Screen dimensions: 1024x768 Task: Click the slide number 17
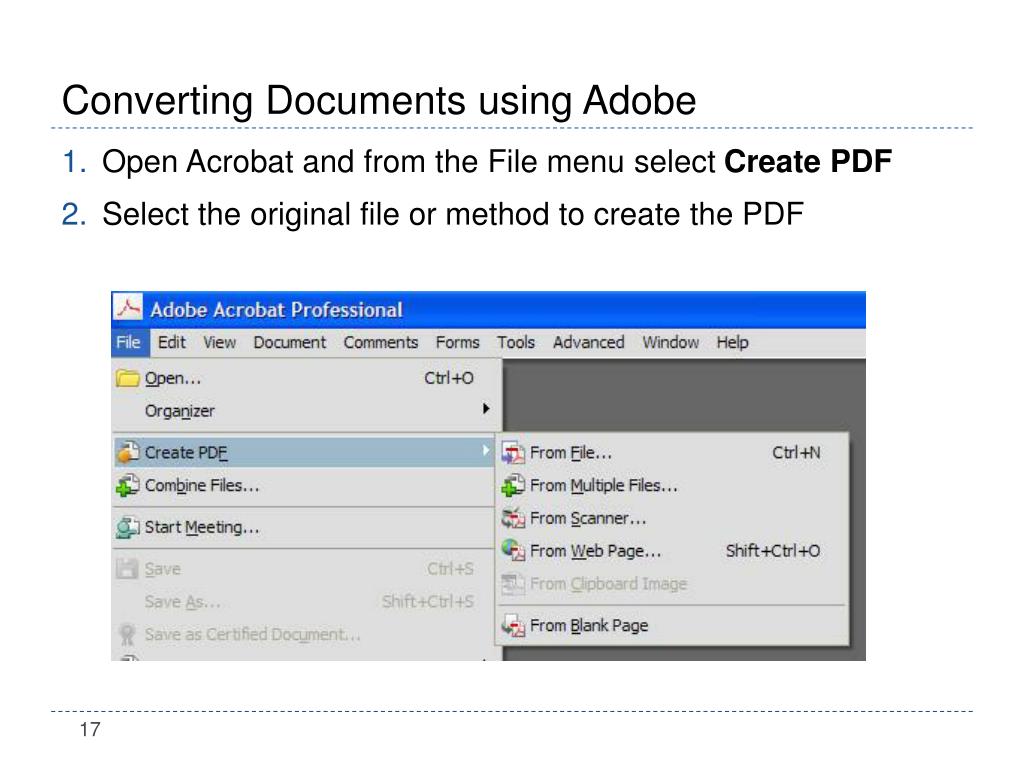click(x=90, y=729)
